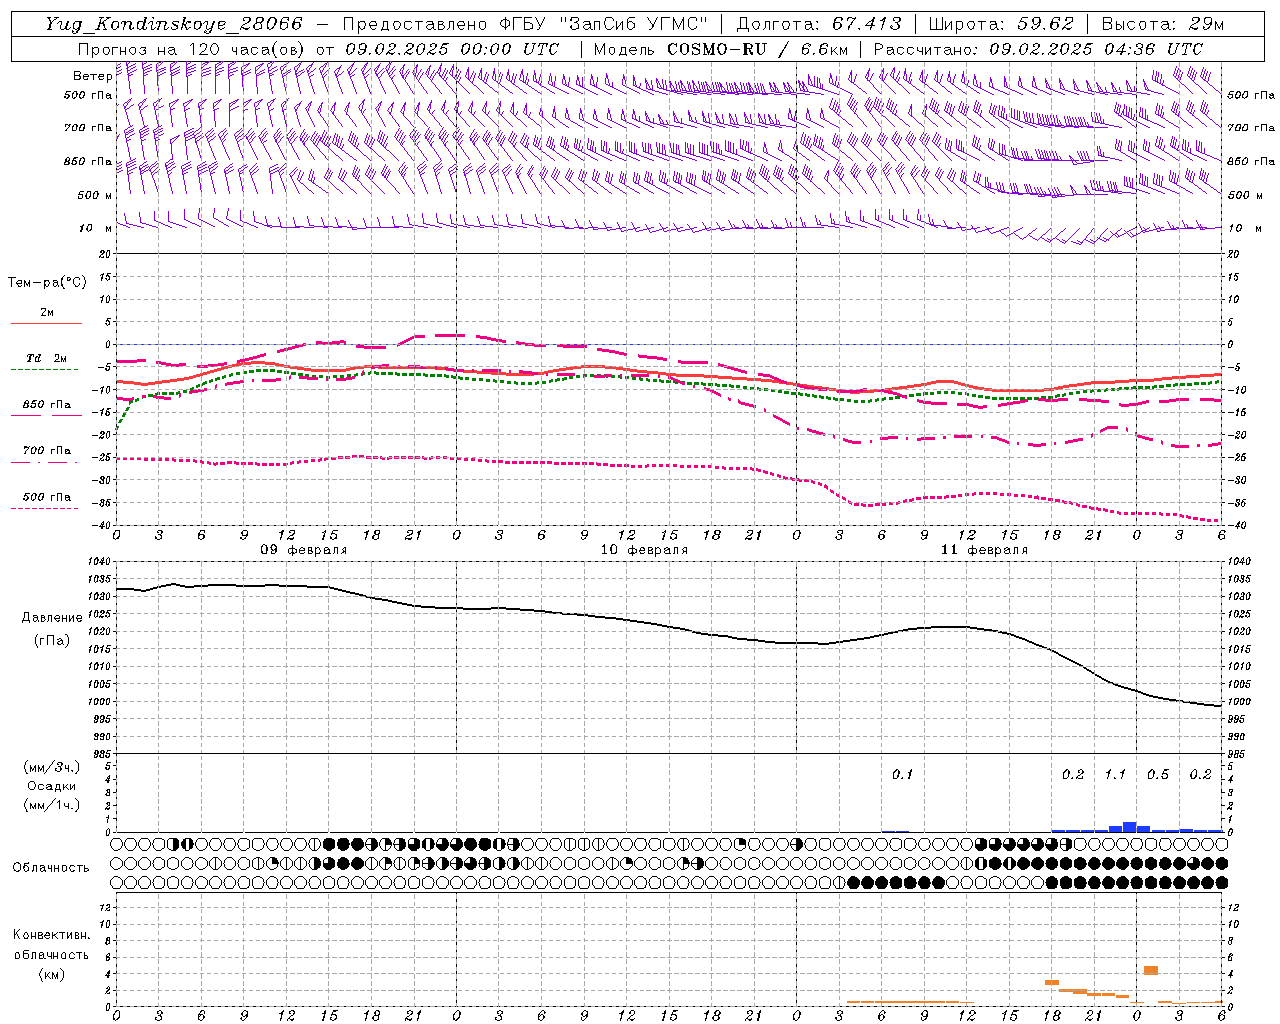This screenshot has height=1024, width=1280.
Task: Click the legend line sample under 2м
Action: (x=46, y=323)
